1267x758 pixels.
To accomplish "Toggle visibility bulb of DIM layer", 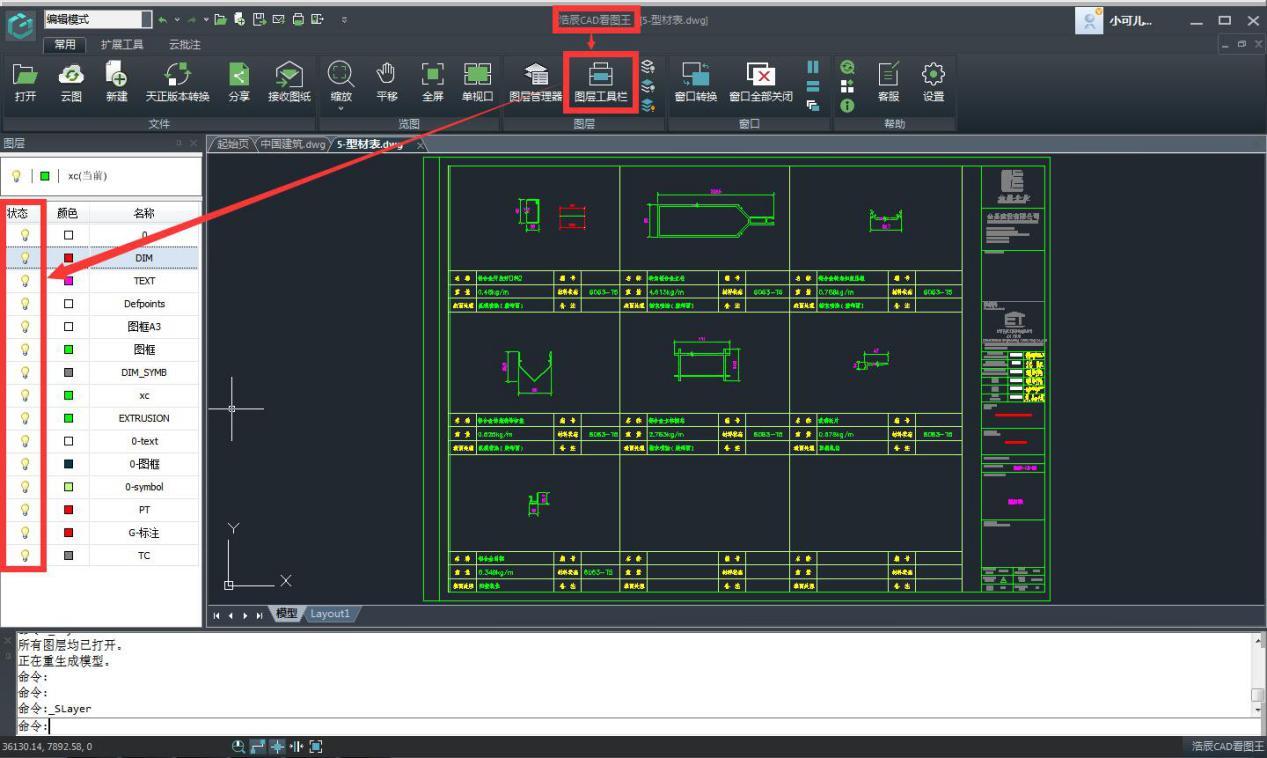I will pyautogui.click(x=24, y=258).
